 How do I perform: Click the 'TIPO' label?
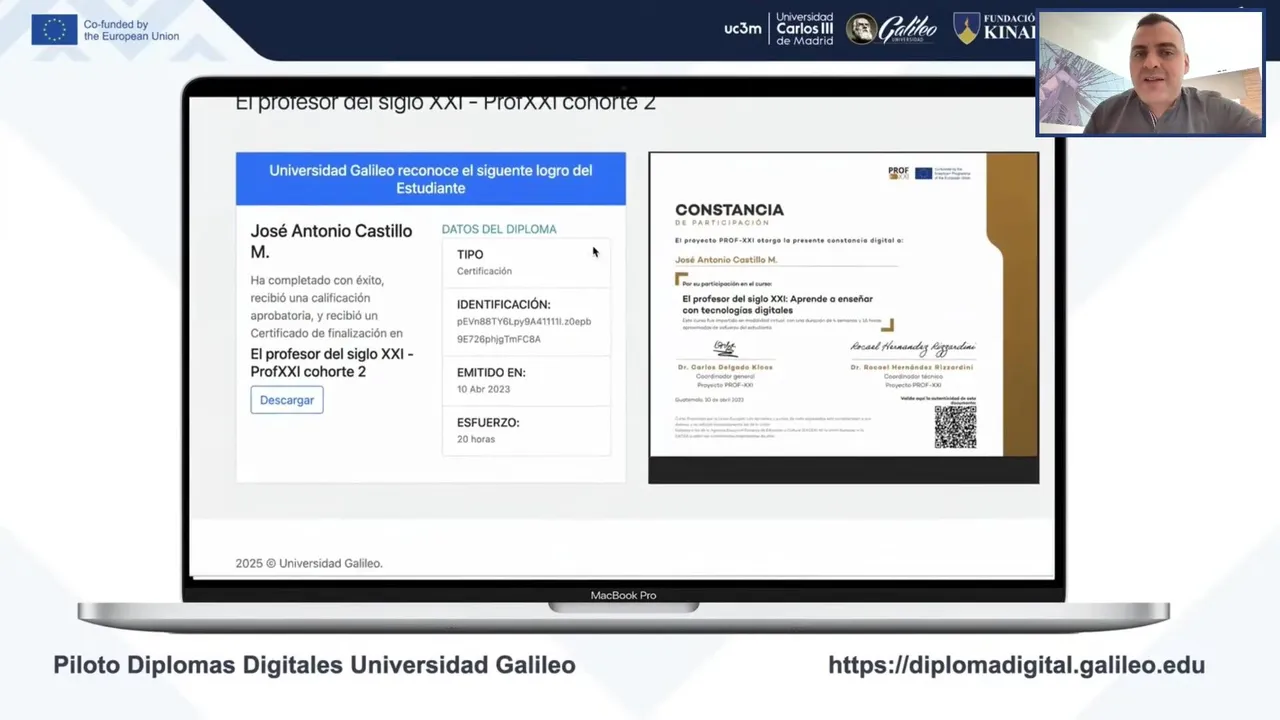tap(470, 255)
